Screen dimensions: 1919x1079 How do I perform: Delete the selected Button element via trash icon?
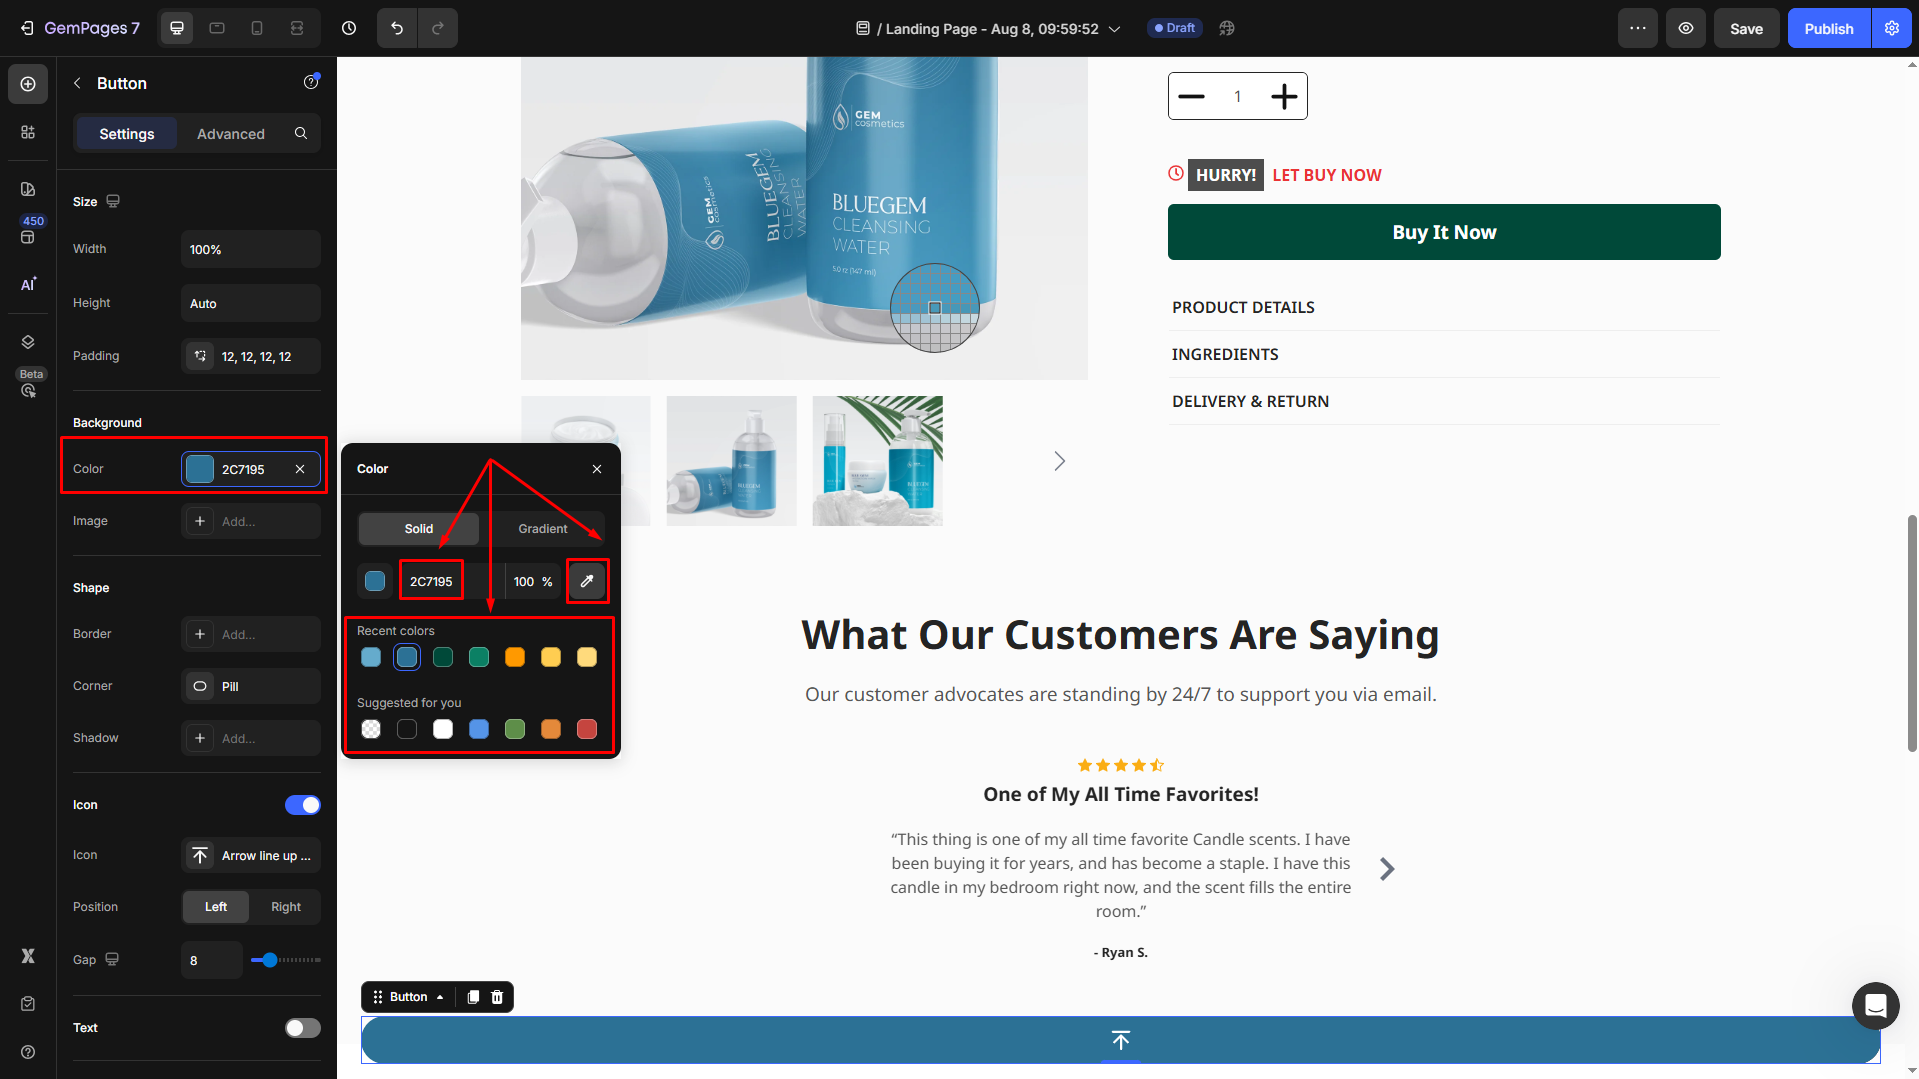point(497,997)
